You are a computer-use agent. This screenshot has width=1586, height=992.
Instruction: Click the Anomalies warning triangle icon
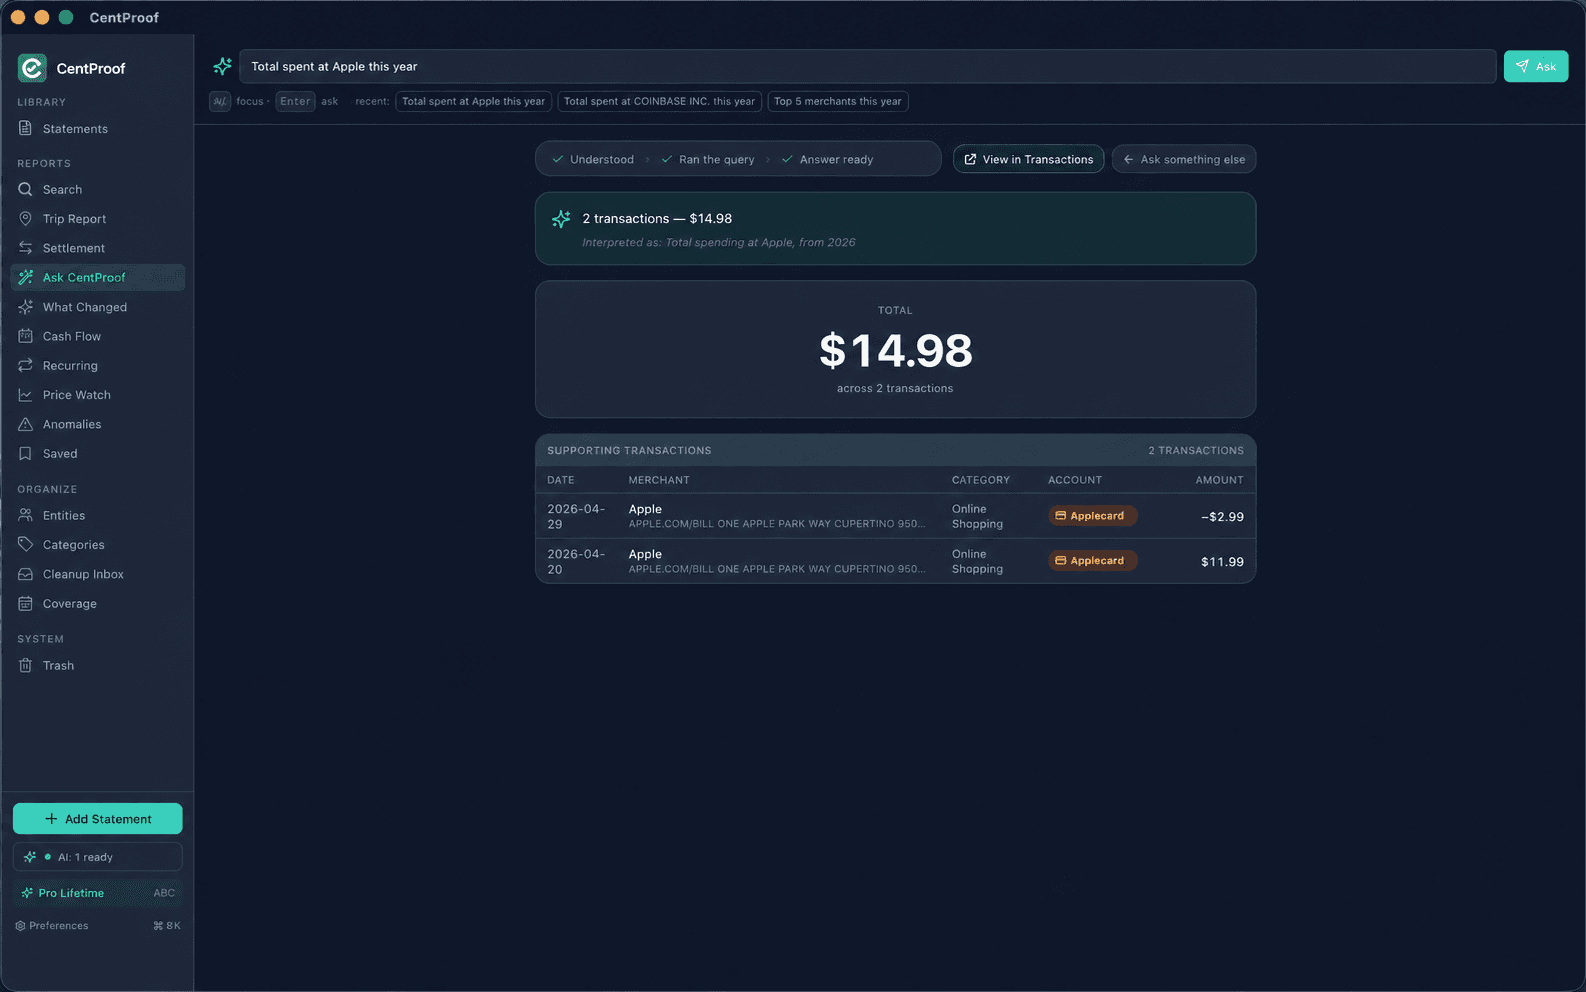coord(26,424)
